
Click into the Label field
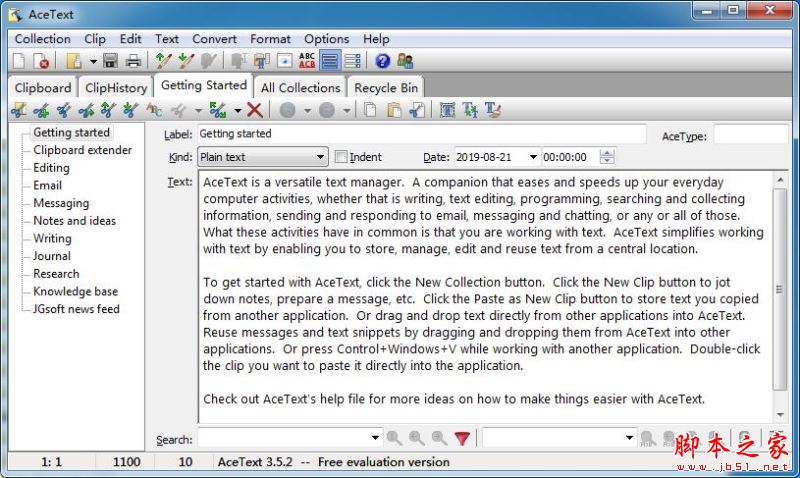[421, 134]
